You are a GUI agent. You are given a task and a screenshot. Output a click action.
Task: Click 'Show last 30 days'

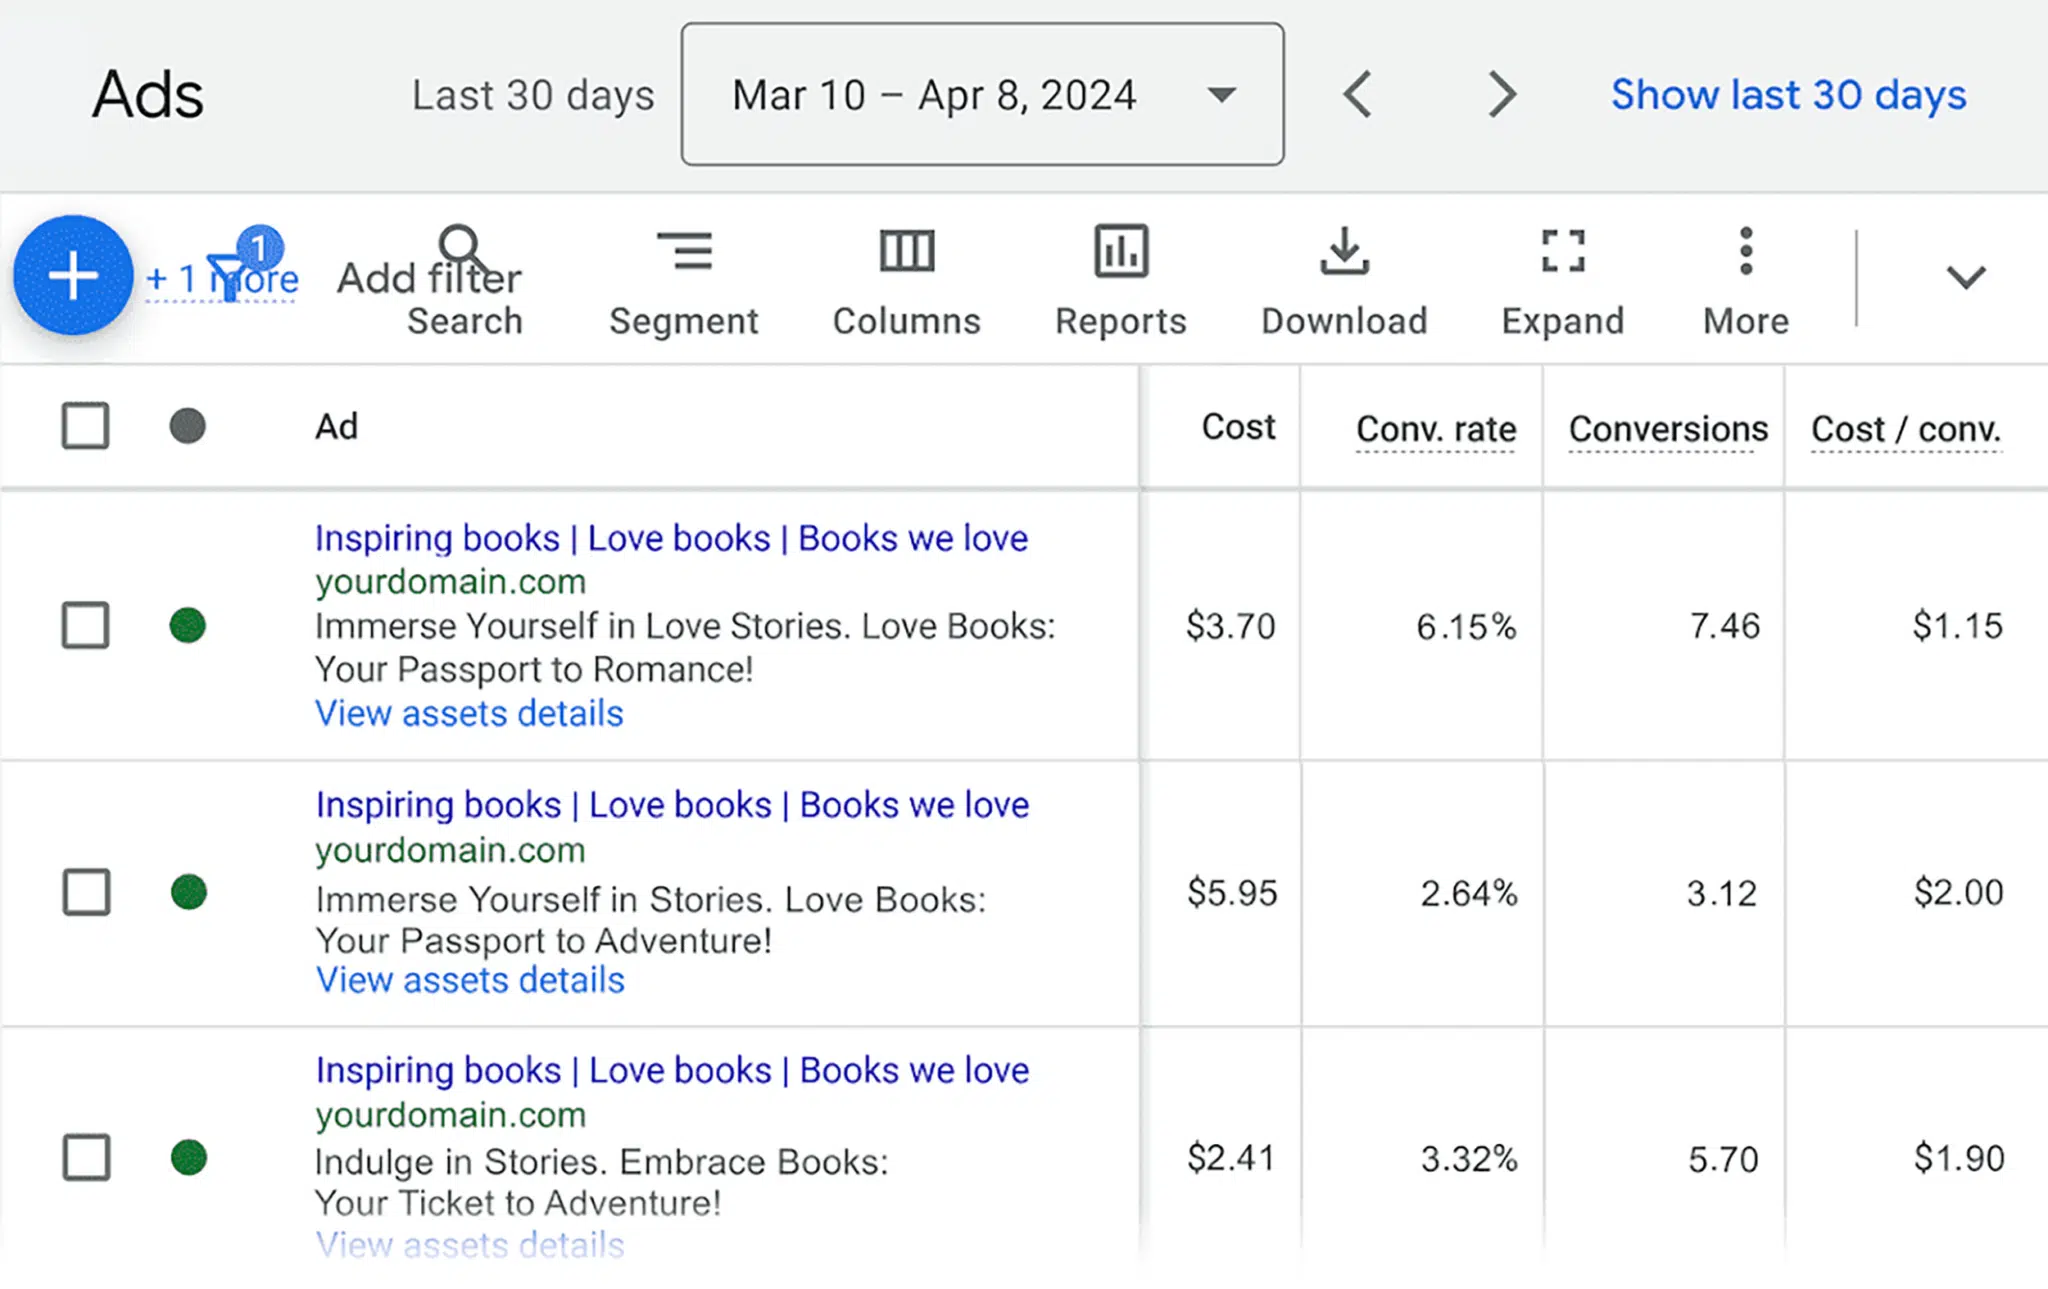1787,94
